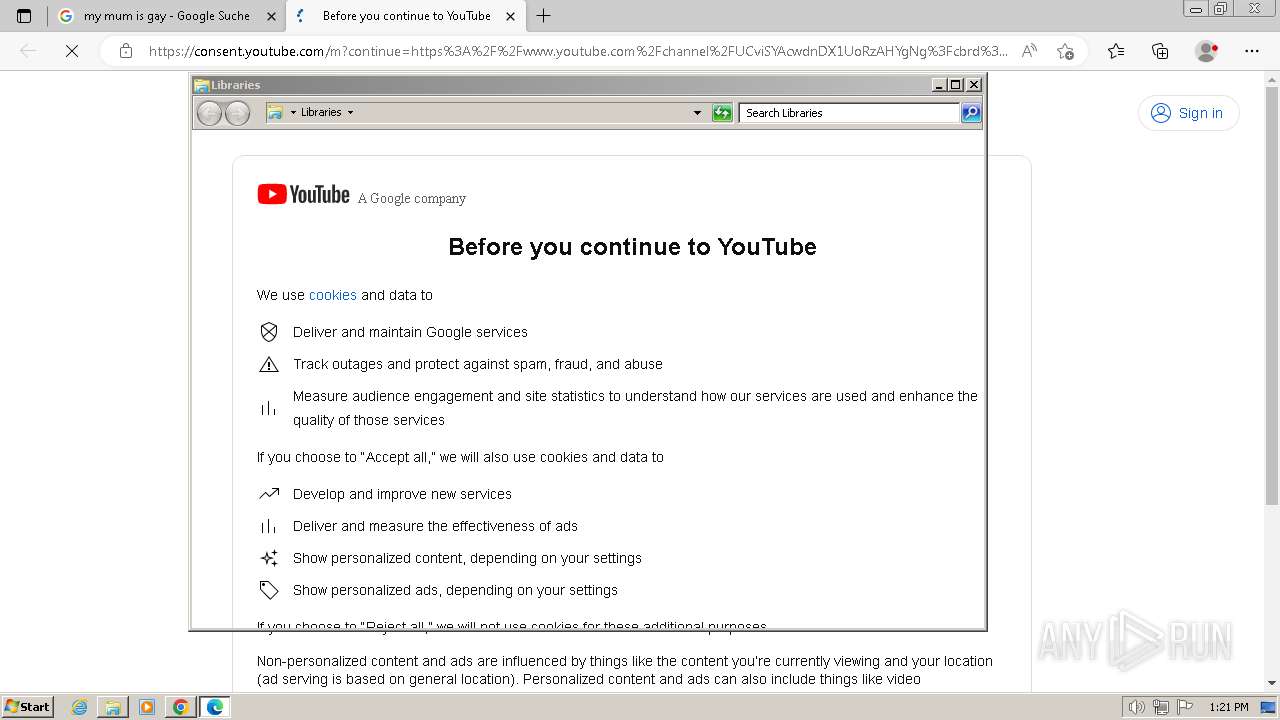
Task: Click the Libraries title bar folder icon
Action: coord(202,85)
